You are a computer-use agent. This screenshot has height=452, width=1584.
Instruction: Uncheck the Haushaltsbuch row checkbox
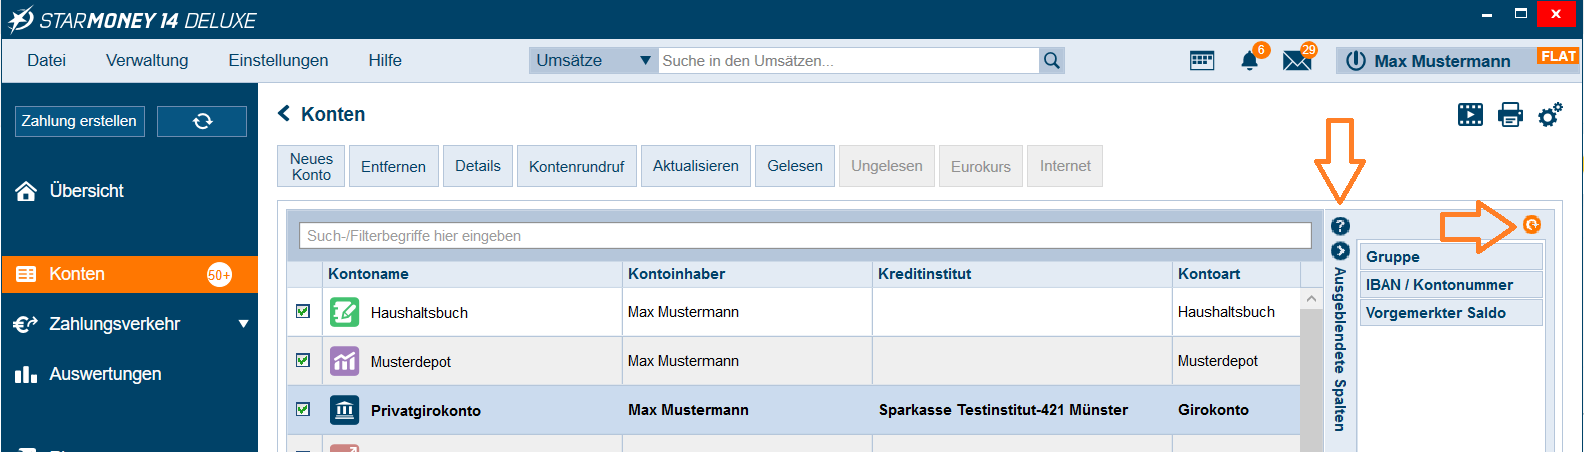click(x=303, y=311)
